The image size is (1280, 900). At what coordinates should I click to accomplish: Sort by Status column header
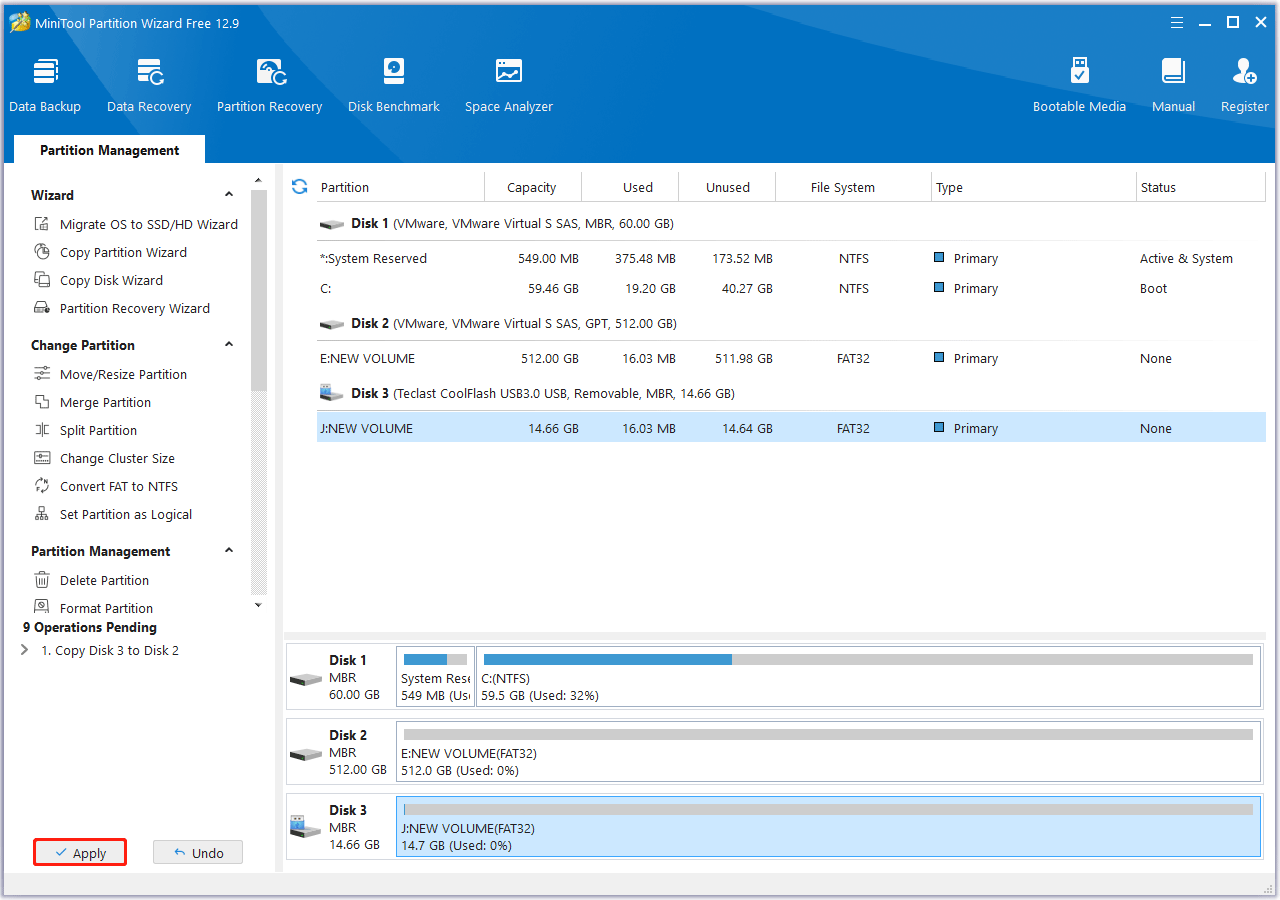click(1200, 187)
